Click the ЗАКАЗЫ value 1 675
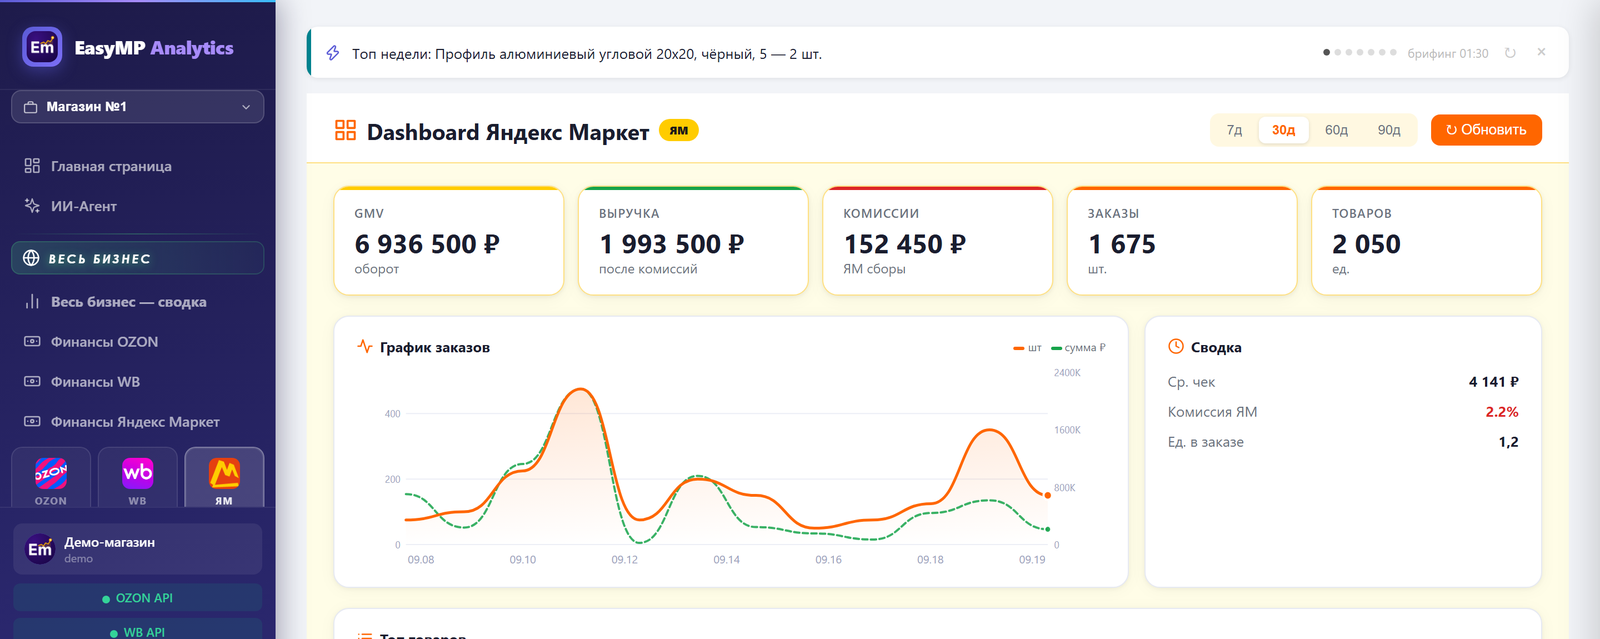The height and width of the screenshot is (639, 1600). pyautogui.click(x=1122, y=244)
